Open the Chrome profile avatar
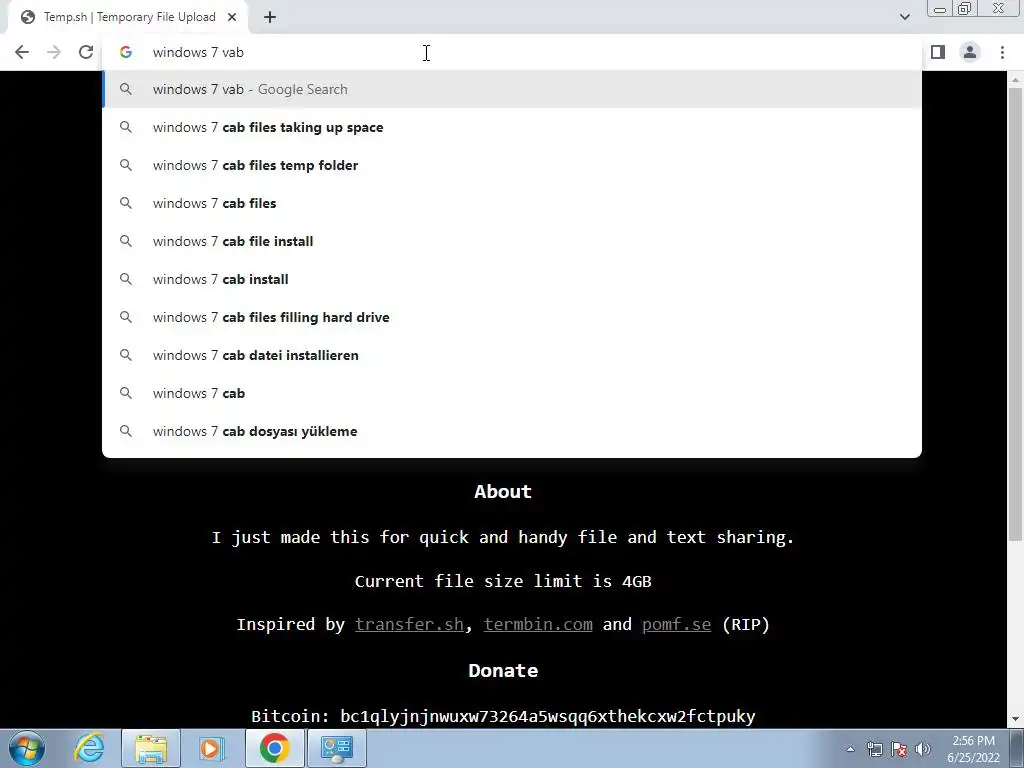Viewport: 1024px width, 768px height. [x=970, y=52]
